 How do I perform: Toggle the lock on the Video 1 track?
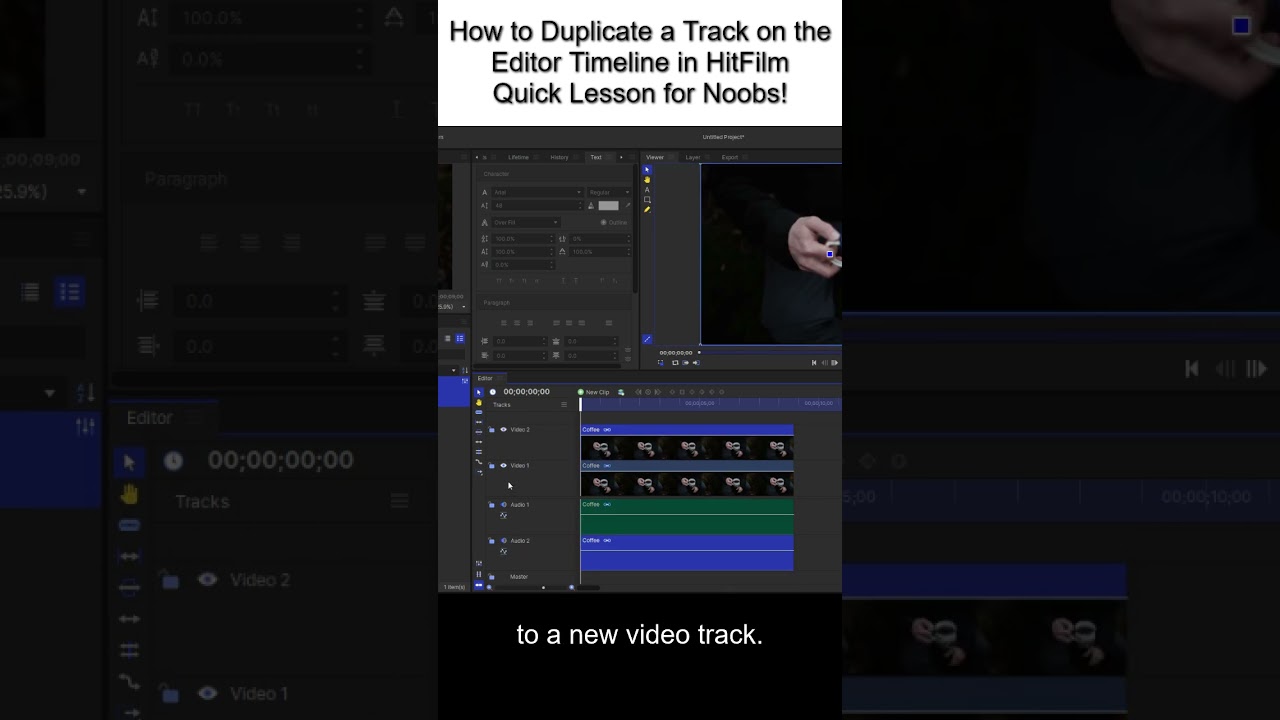[491, 465]
